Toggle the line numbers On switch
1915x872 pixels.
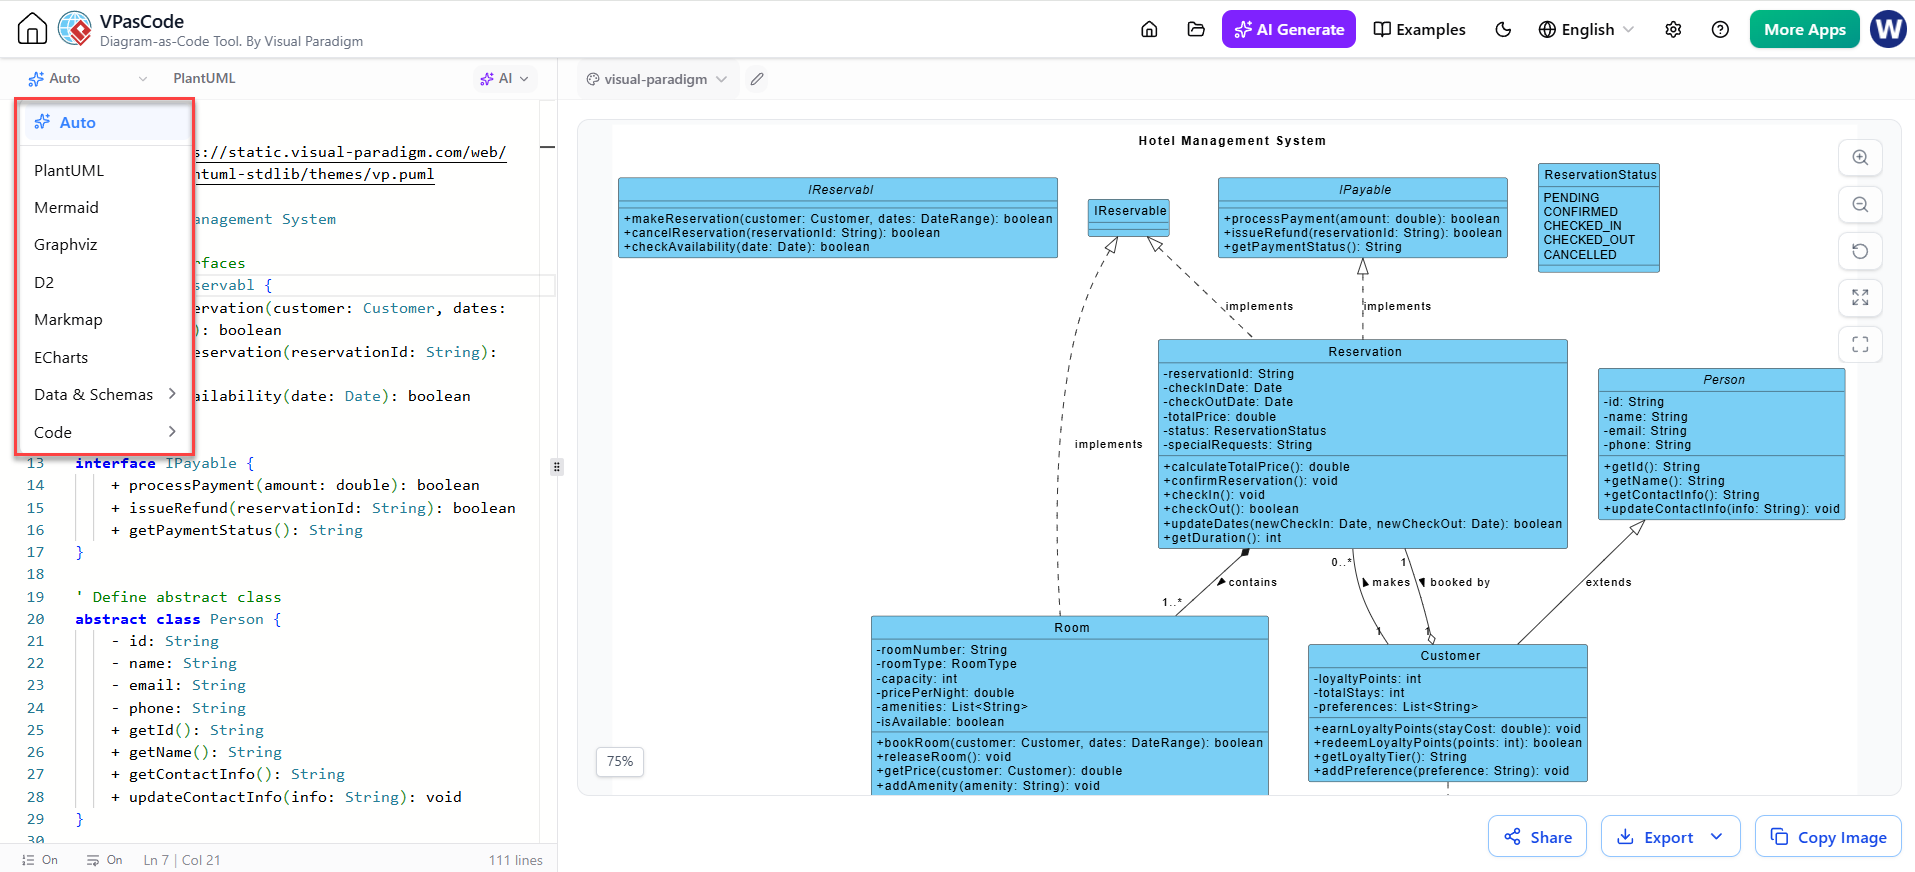(39, 860)
